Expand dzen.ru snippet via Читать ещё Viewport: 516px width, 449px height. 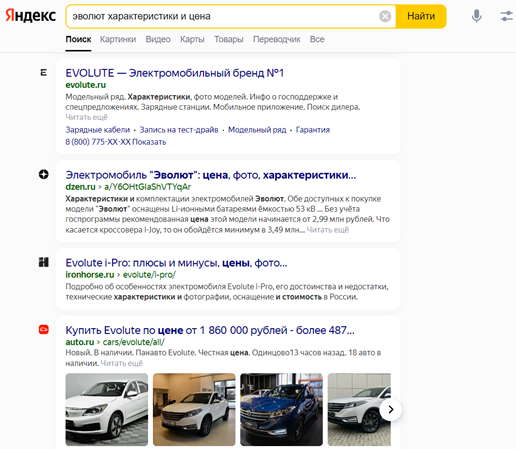pyautogui.click(x=328, y=230)
